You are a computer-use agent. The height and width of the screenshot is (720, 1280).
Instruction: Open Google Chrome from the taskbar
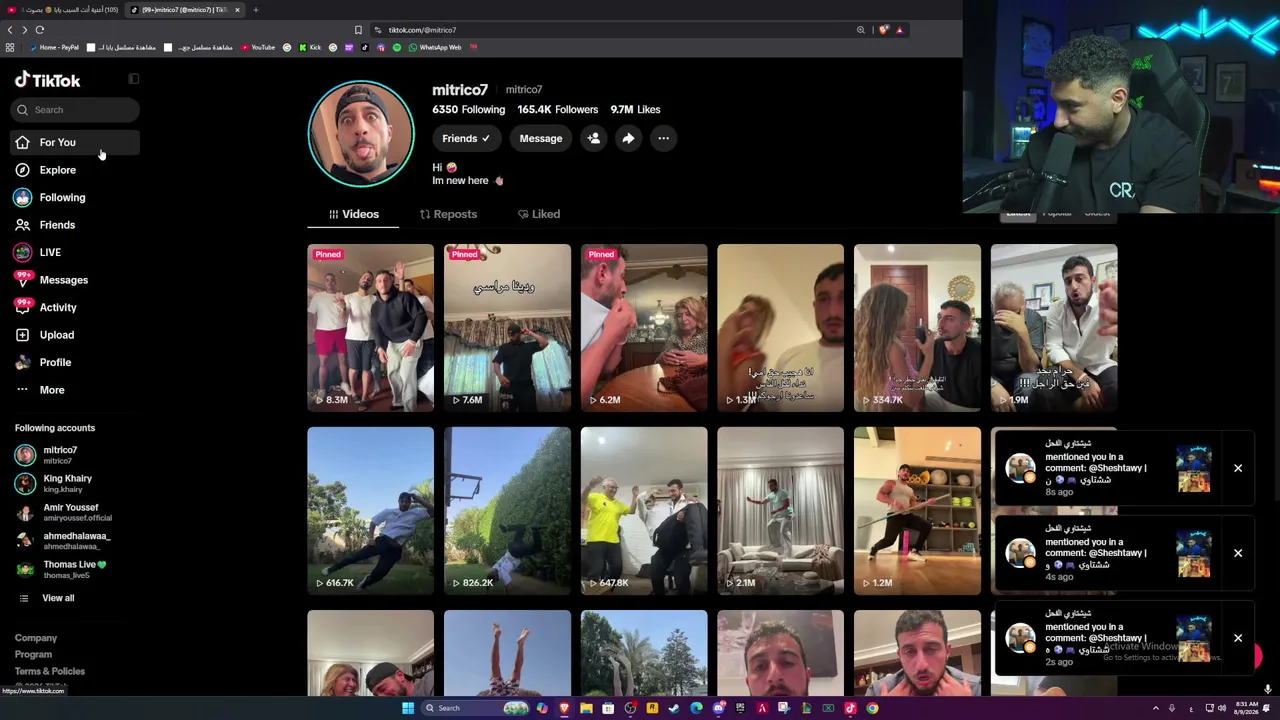(x=872, y=708)
